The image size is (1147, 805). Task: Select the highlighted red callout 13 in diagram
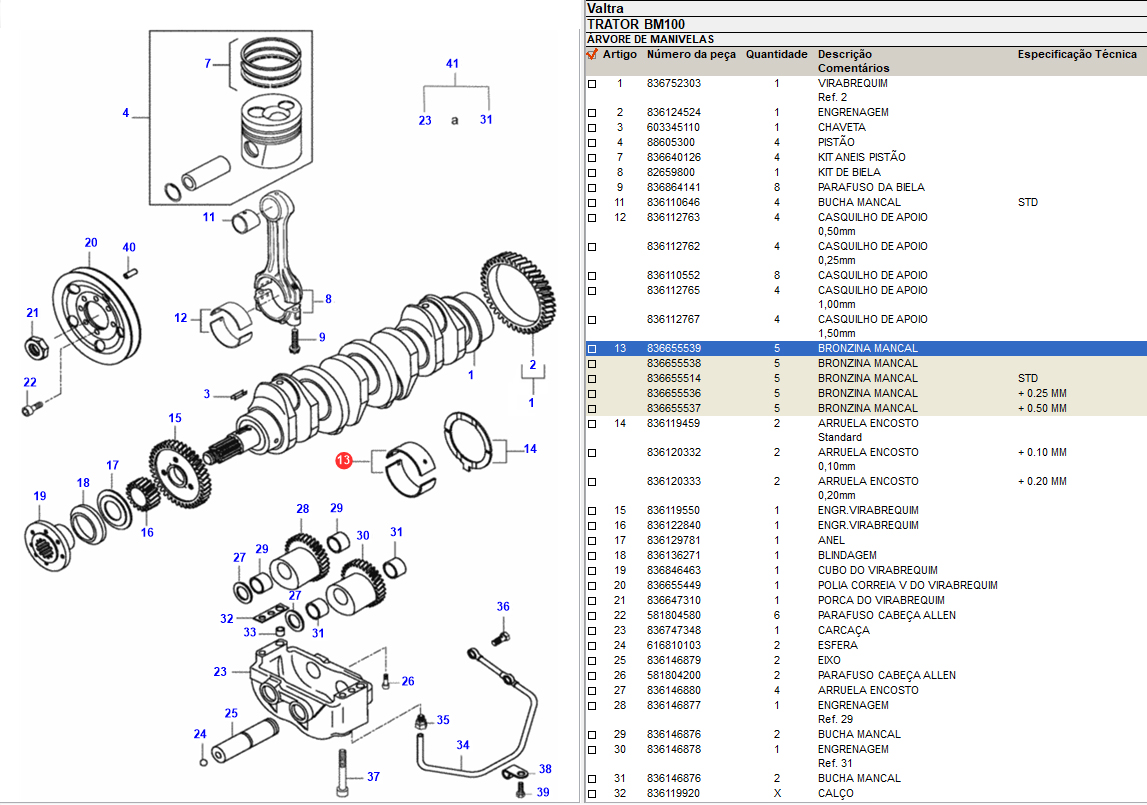pyautogui.click(x=344, y=461)
